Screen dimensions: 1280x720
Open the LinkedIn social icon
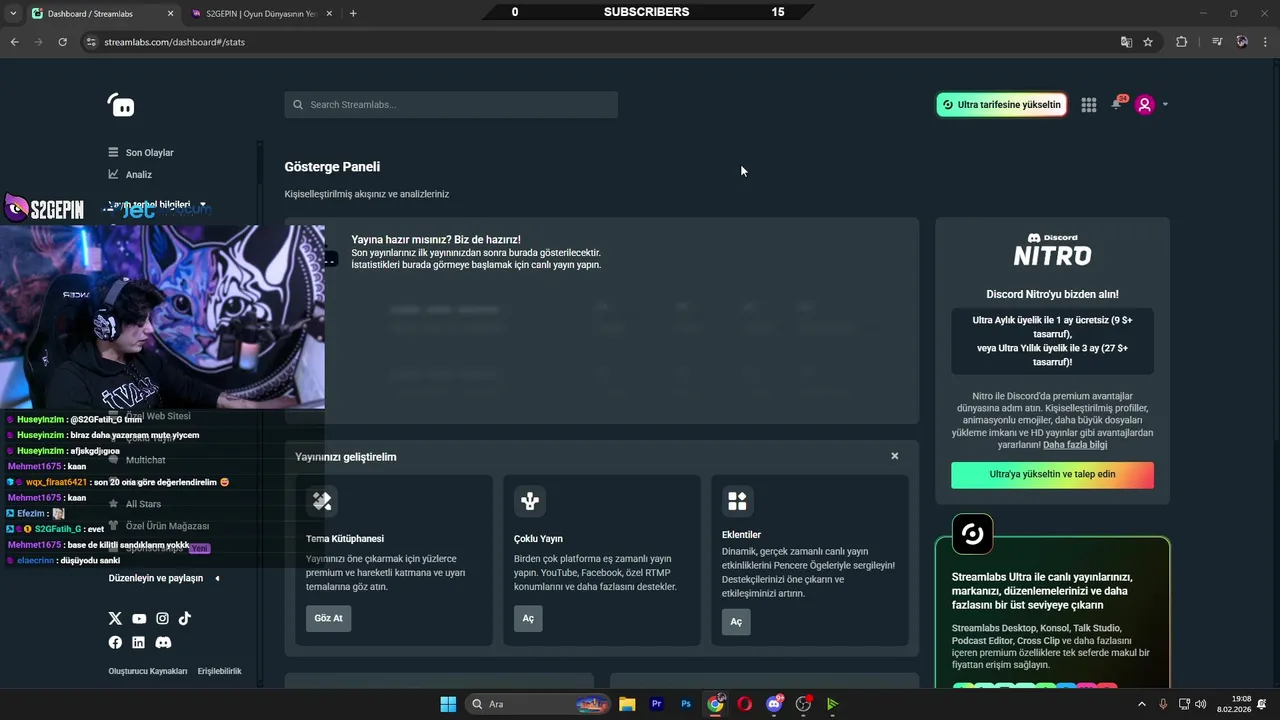coord(138,643)
